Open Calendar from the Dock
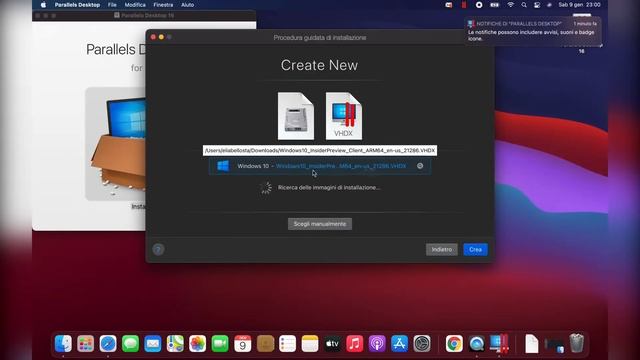The image size is (640, 360). click(x=242, y=344)
